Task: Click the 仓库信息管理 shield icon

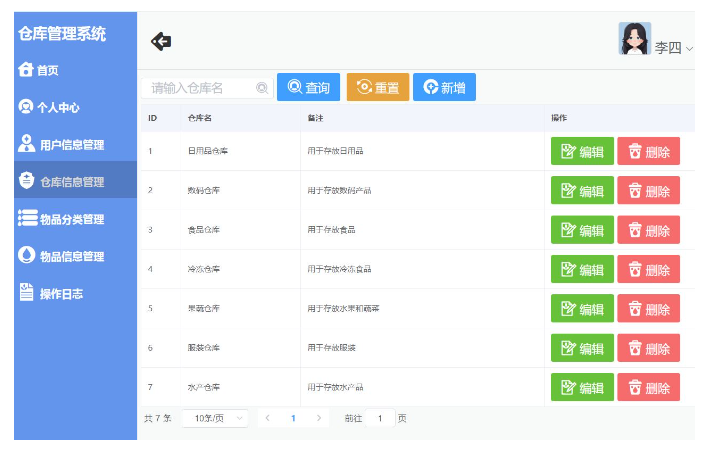Action: (x=27, y=180)
